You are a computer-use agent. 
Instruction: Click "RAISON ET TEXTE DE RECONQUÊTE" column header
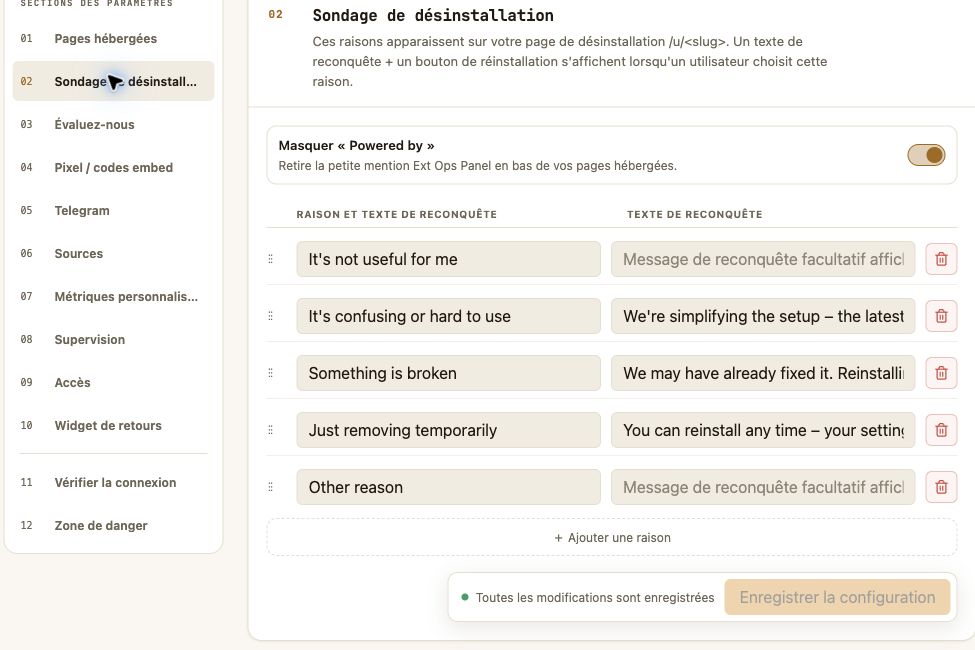point(397,215)
